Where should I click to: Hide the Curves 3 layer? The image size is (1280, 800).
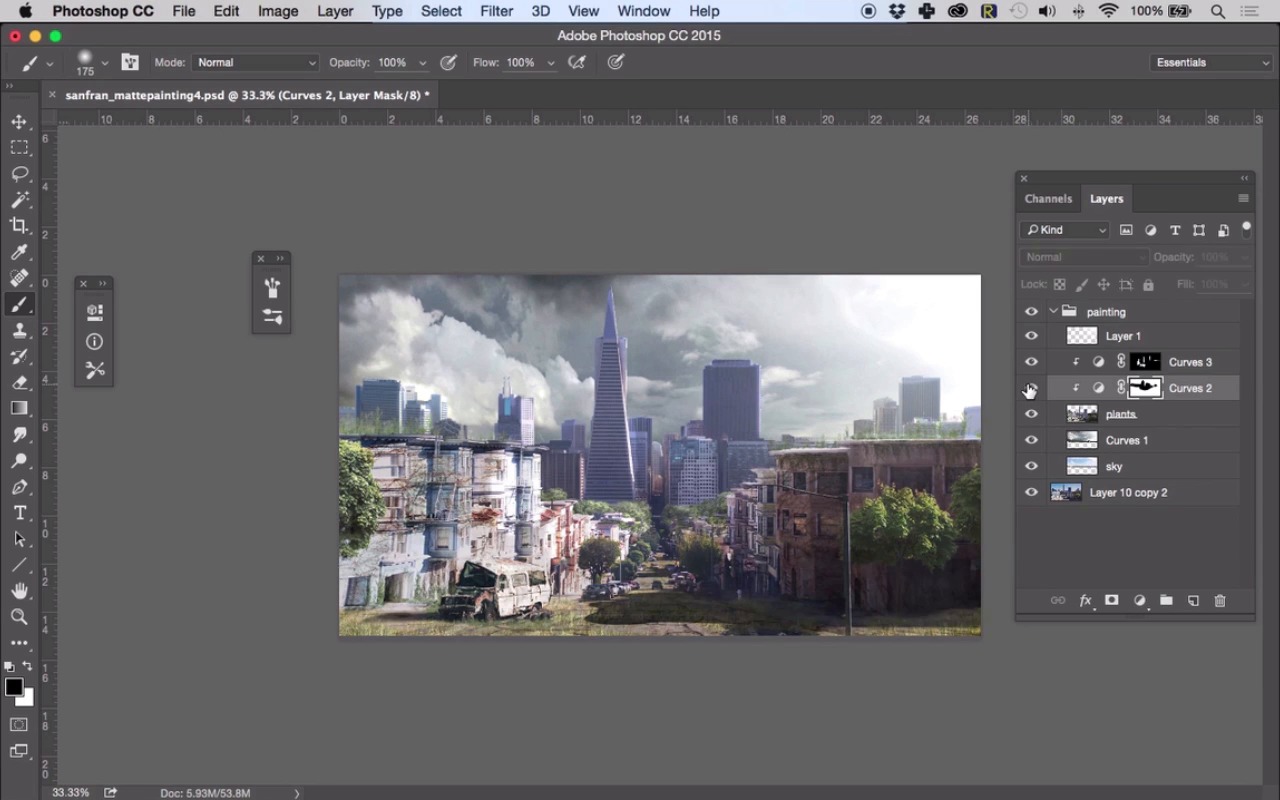1031,362
